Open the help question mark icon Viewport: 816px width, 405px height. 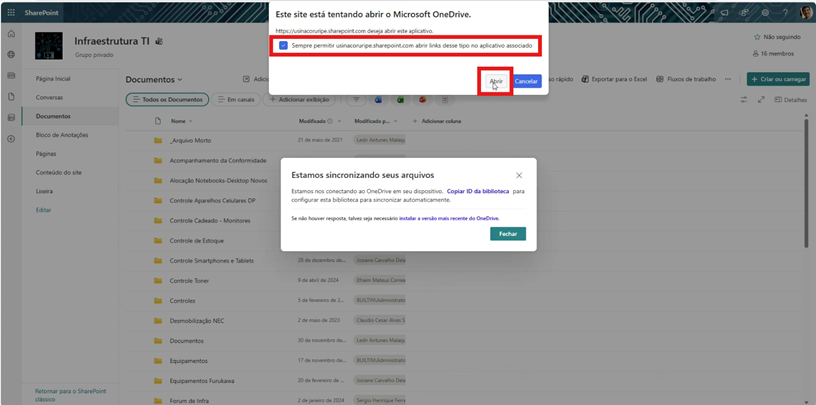click(785, 12)
